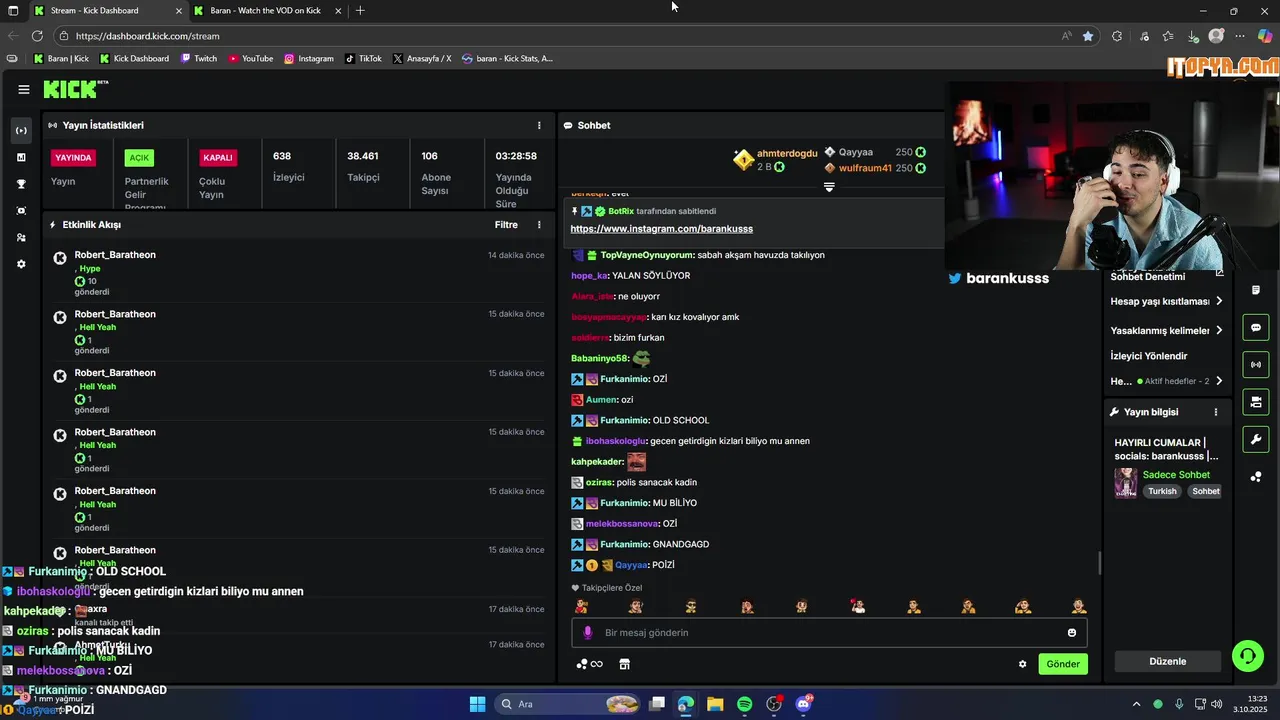This screenshot has height=720, width=1280.
Task: Open the community users icon in sidebar
Action: 21,237
